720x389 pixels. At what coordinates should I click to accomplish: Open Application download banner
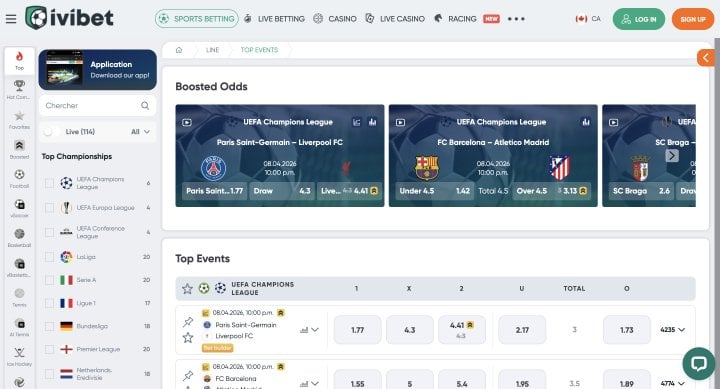click(97, 69)
